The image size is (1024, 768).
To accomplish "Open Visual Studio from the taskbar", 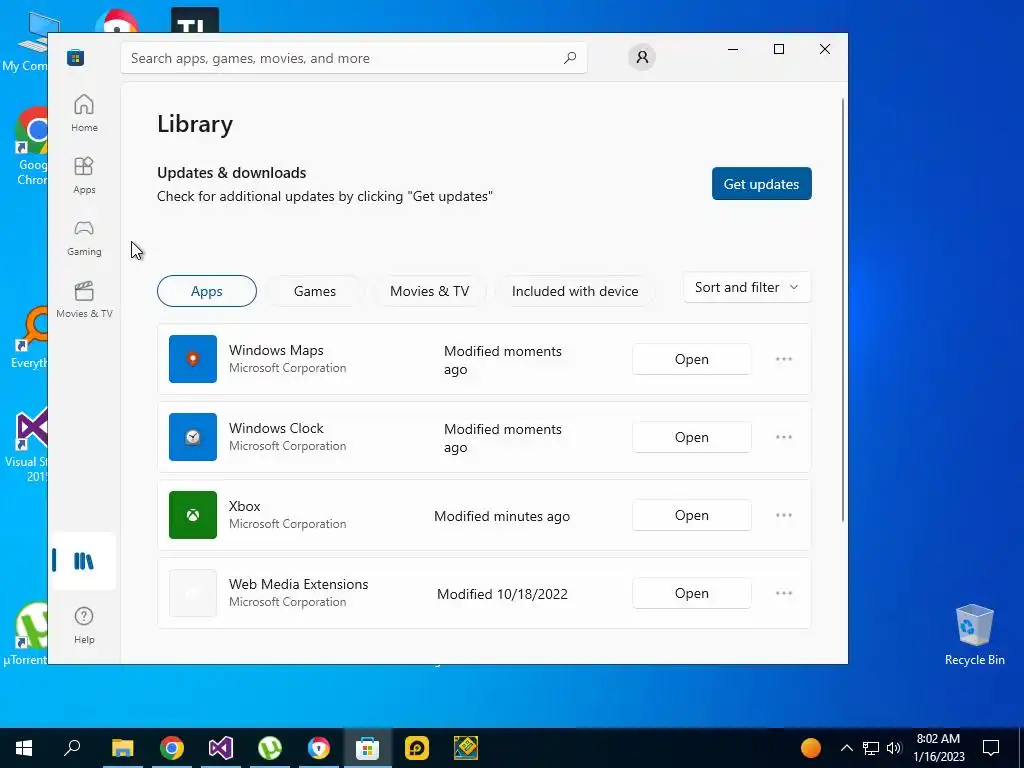I will (221, 748).
